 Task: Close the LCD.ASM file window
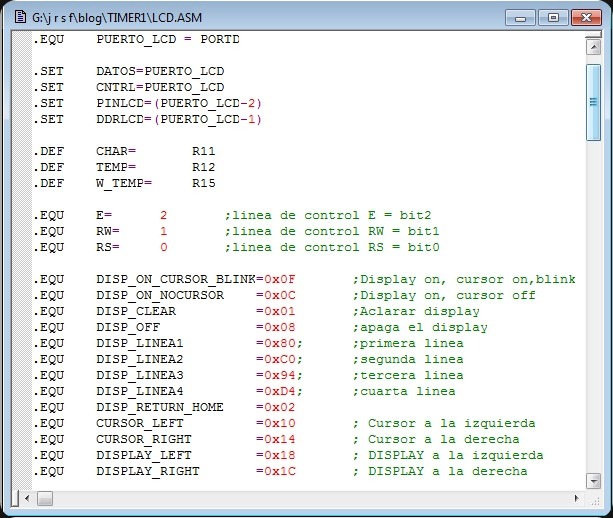coord(585,17)
